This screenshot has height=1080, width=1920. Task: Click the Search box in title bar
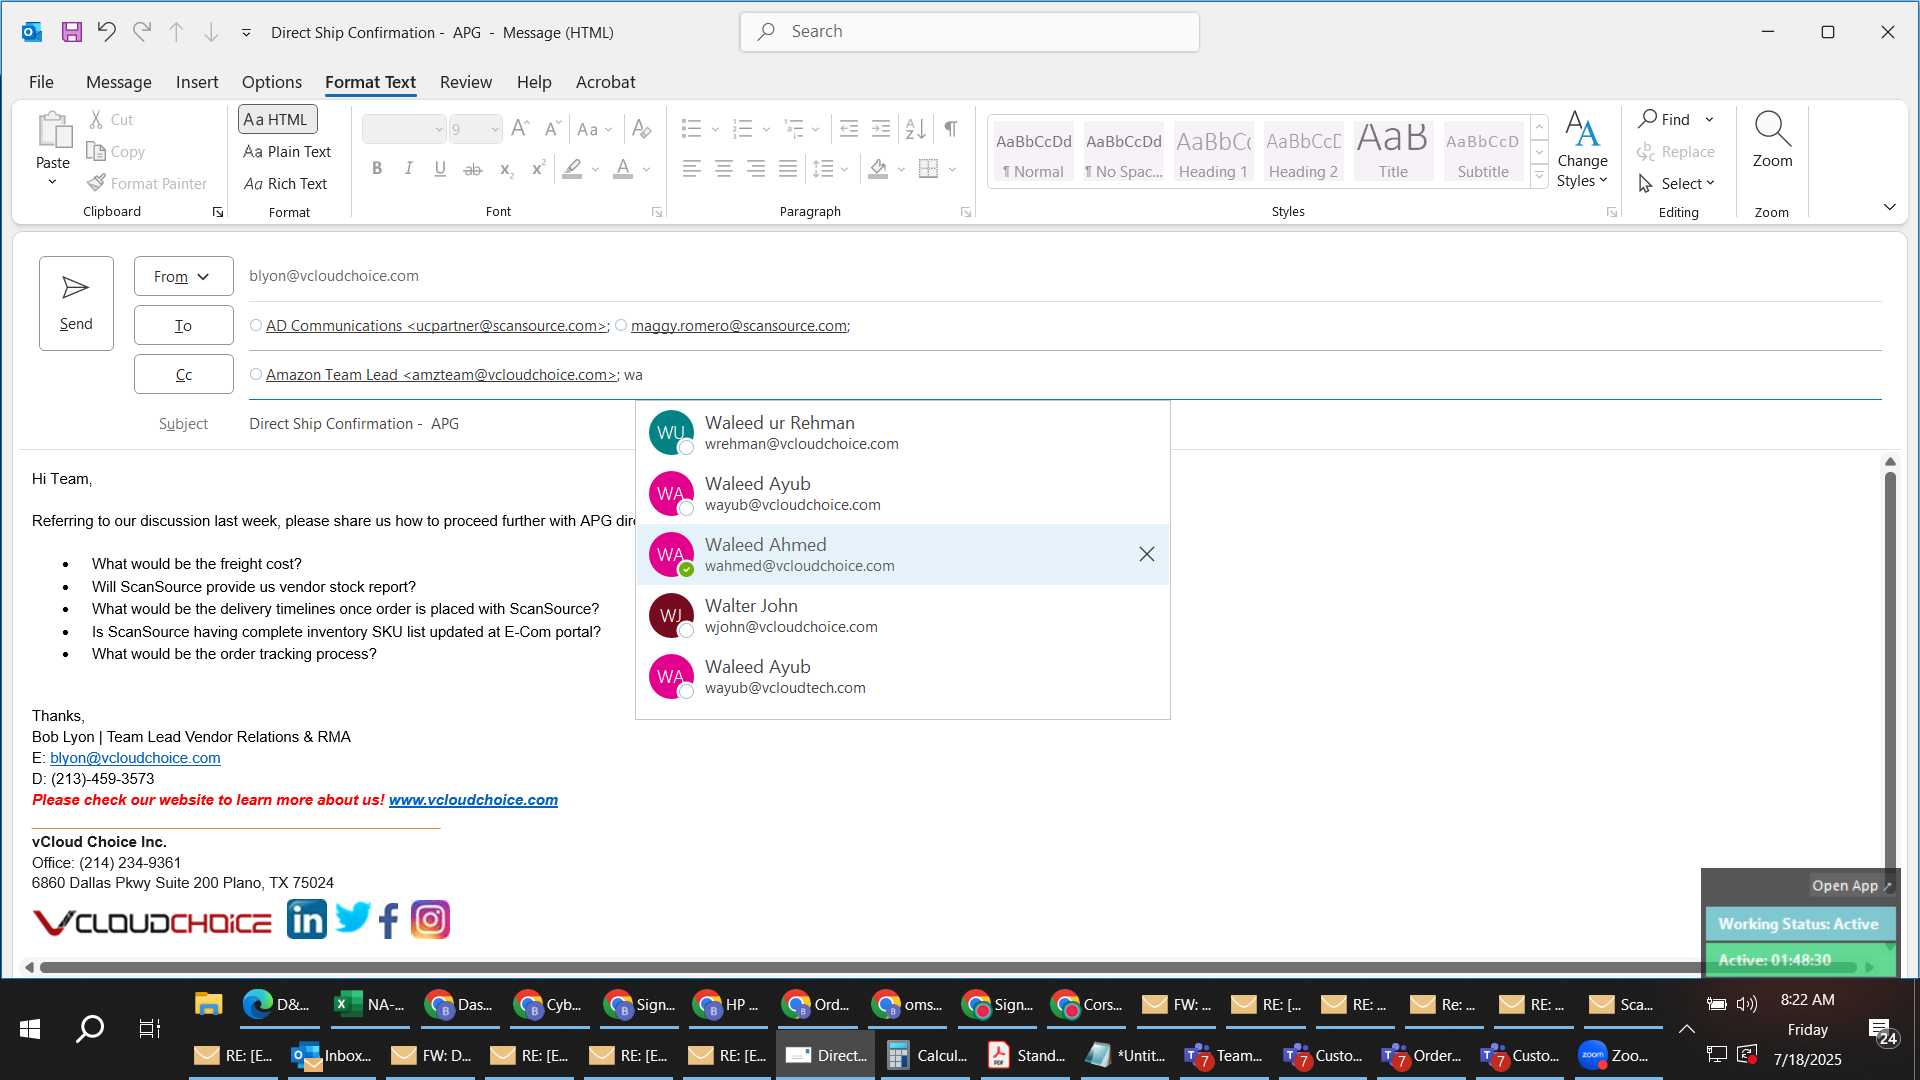[x=970, y=32]
